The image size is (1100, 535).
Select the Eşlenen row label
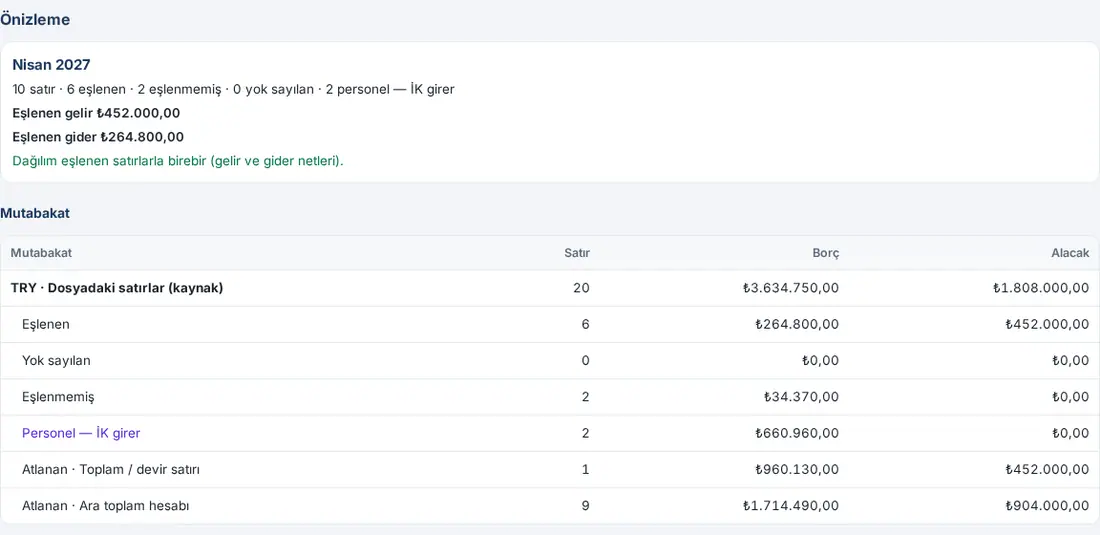(46, 324)
